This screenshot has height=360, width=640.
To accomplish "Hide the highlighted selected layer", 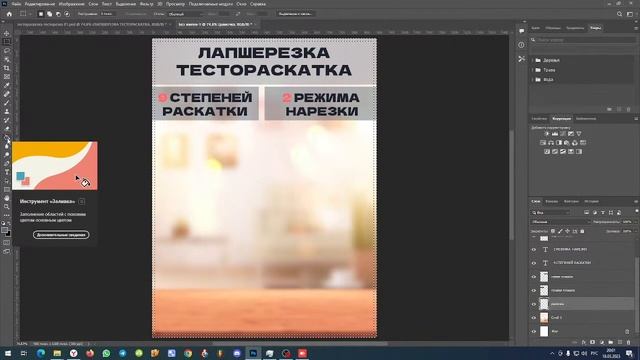I will [533, 304].
